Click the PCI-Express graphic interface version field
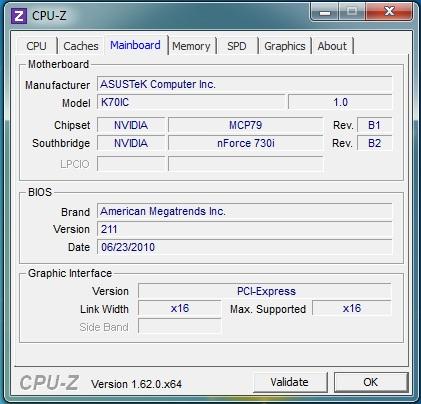The image size is (421, 404). (265, 291)
